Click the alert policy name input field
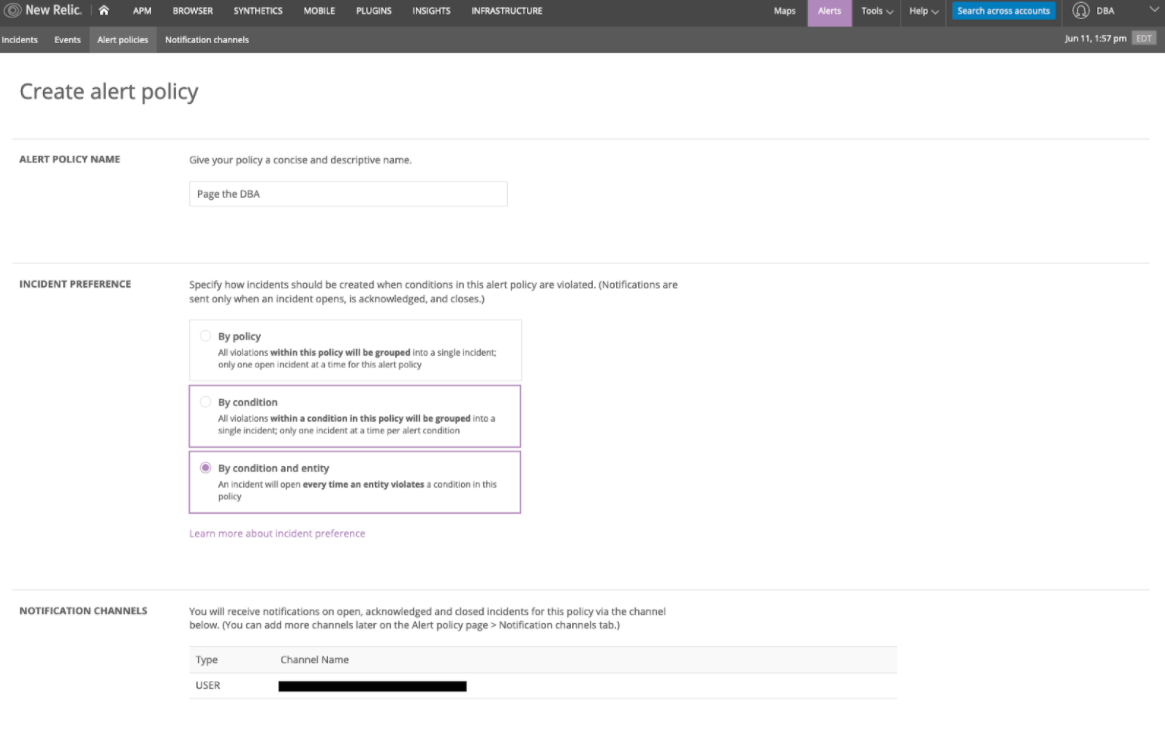Screen dimensions: 1165x749 tap(348, 194)
